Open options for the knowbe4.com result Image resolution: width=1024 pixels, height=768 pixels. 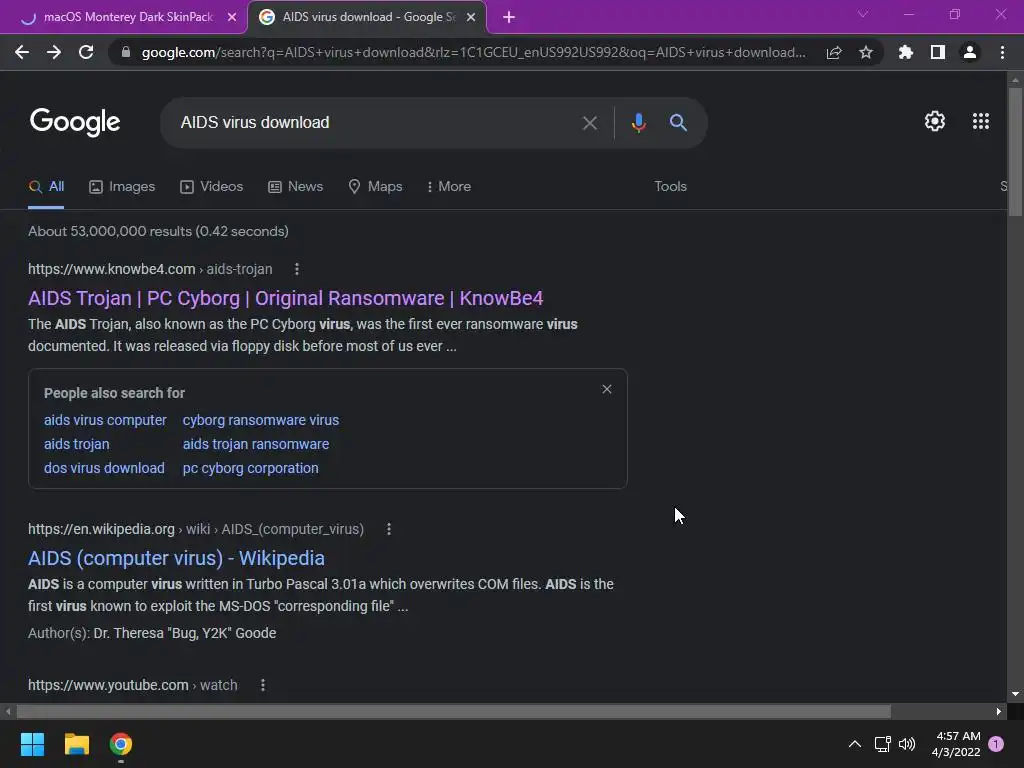(x=296, y=269)
